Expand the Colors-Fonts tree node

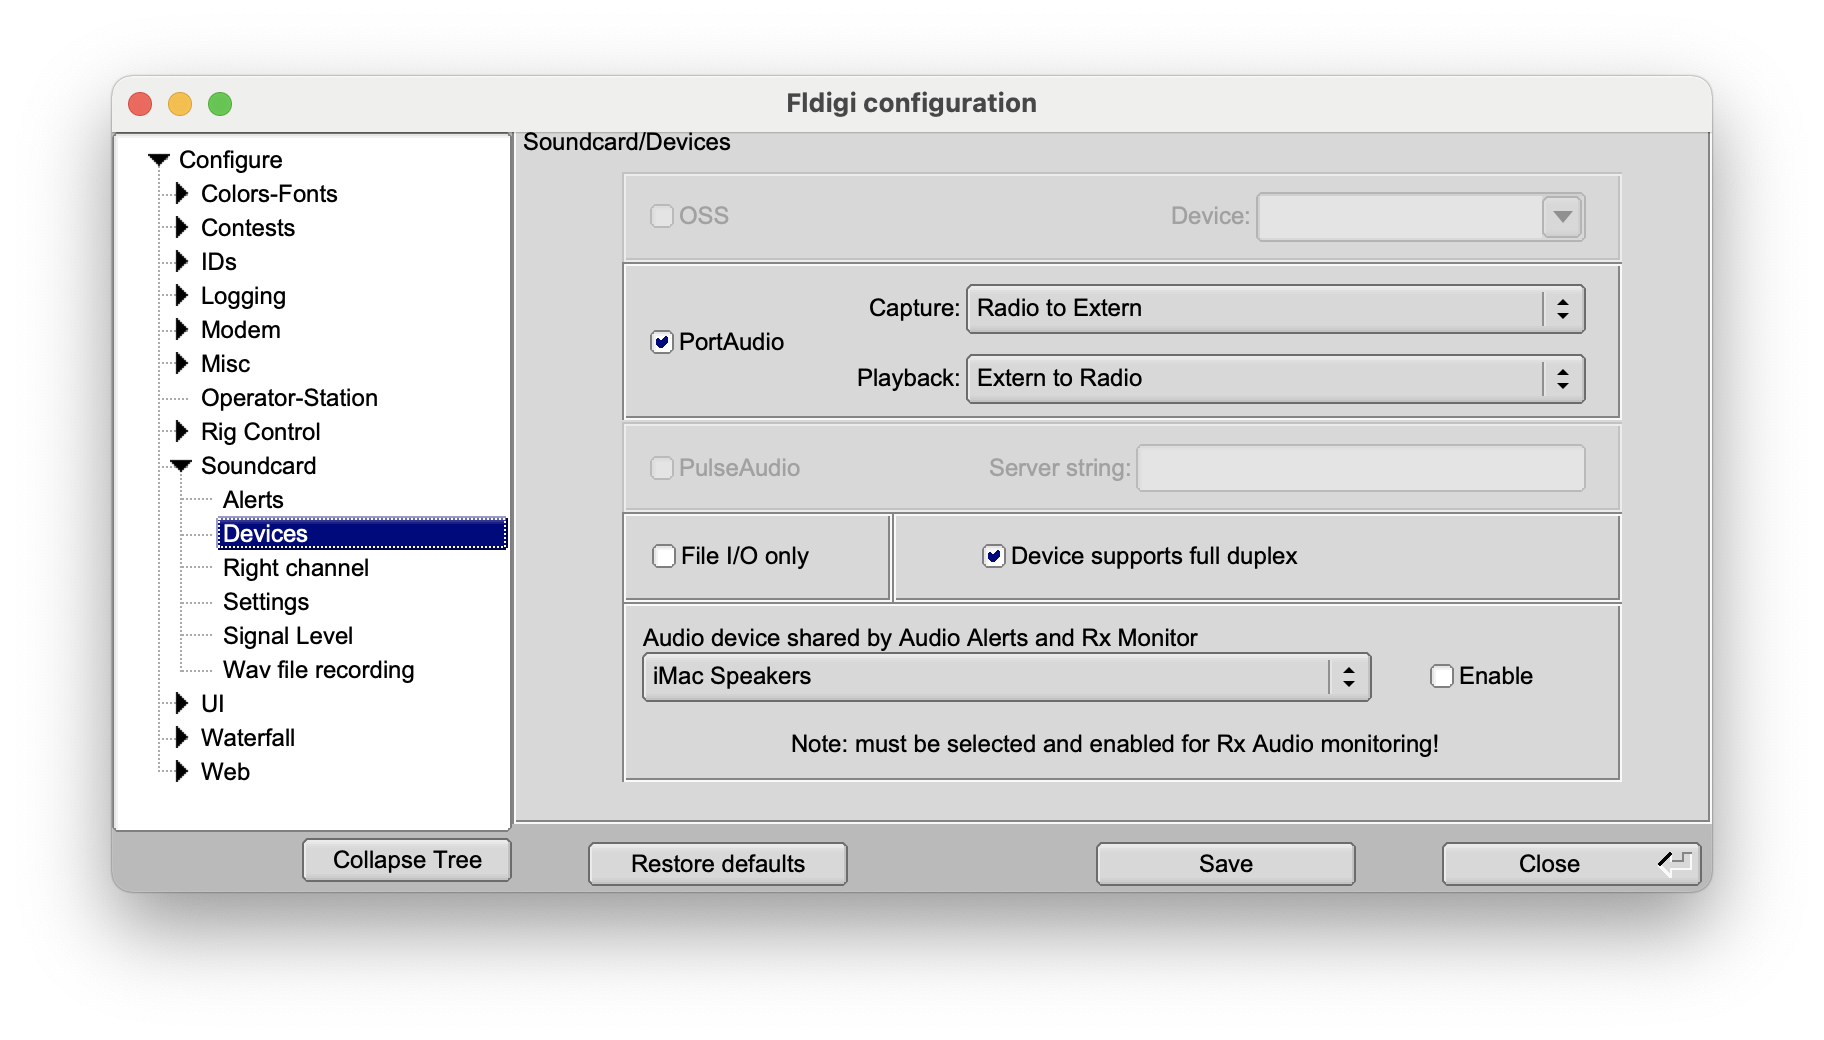coord(181,193)
